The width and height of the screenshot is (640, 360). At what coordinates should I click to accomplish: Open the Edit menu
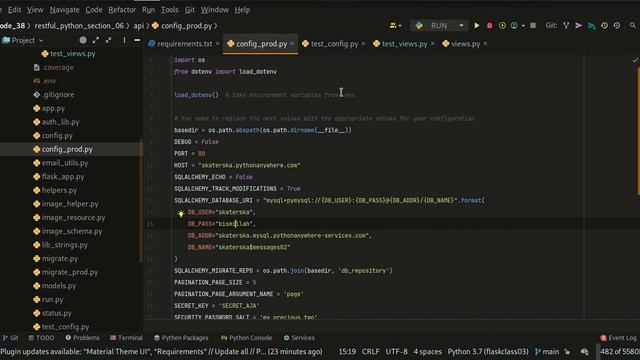(x=14, y=10)
